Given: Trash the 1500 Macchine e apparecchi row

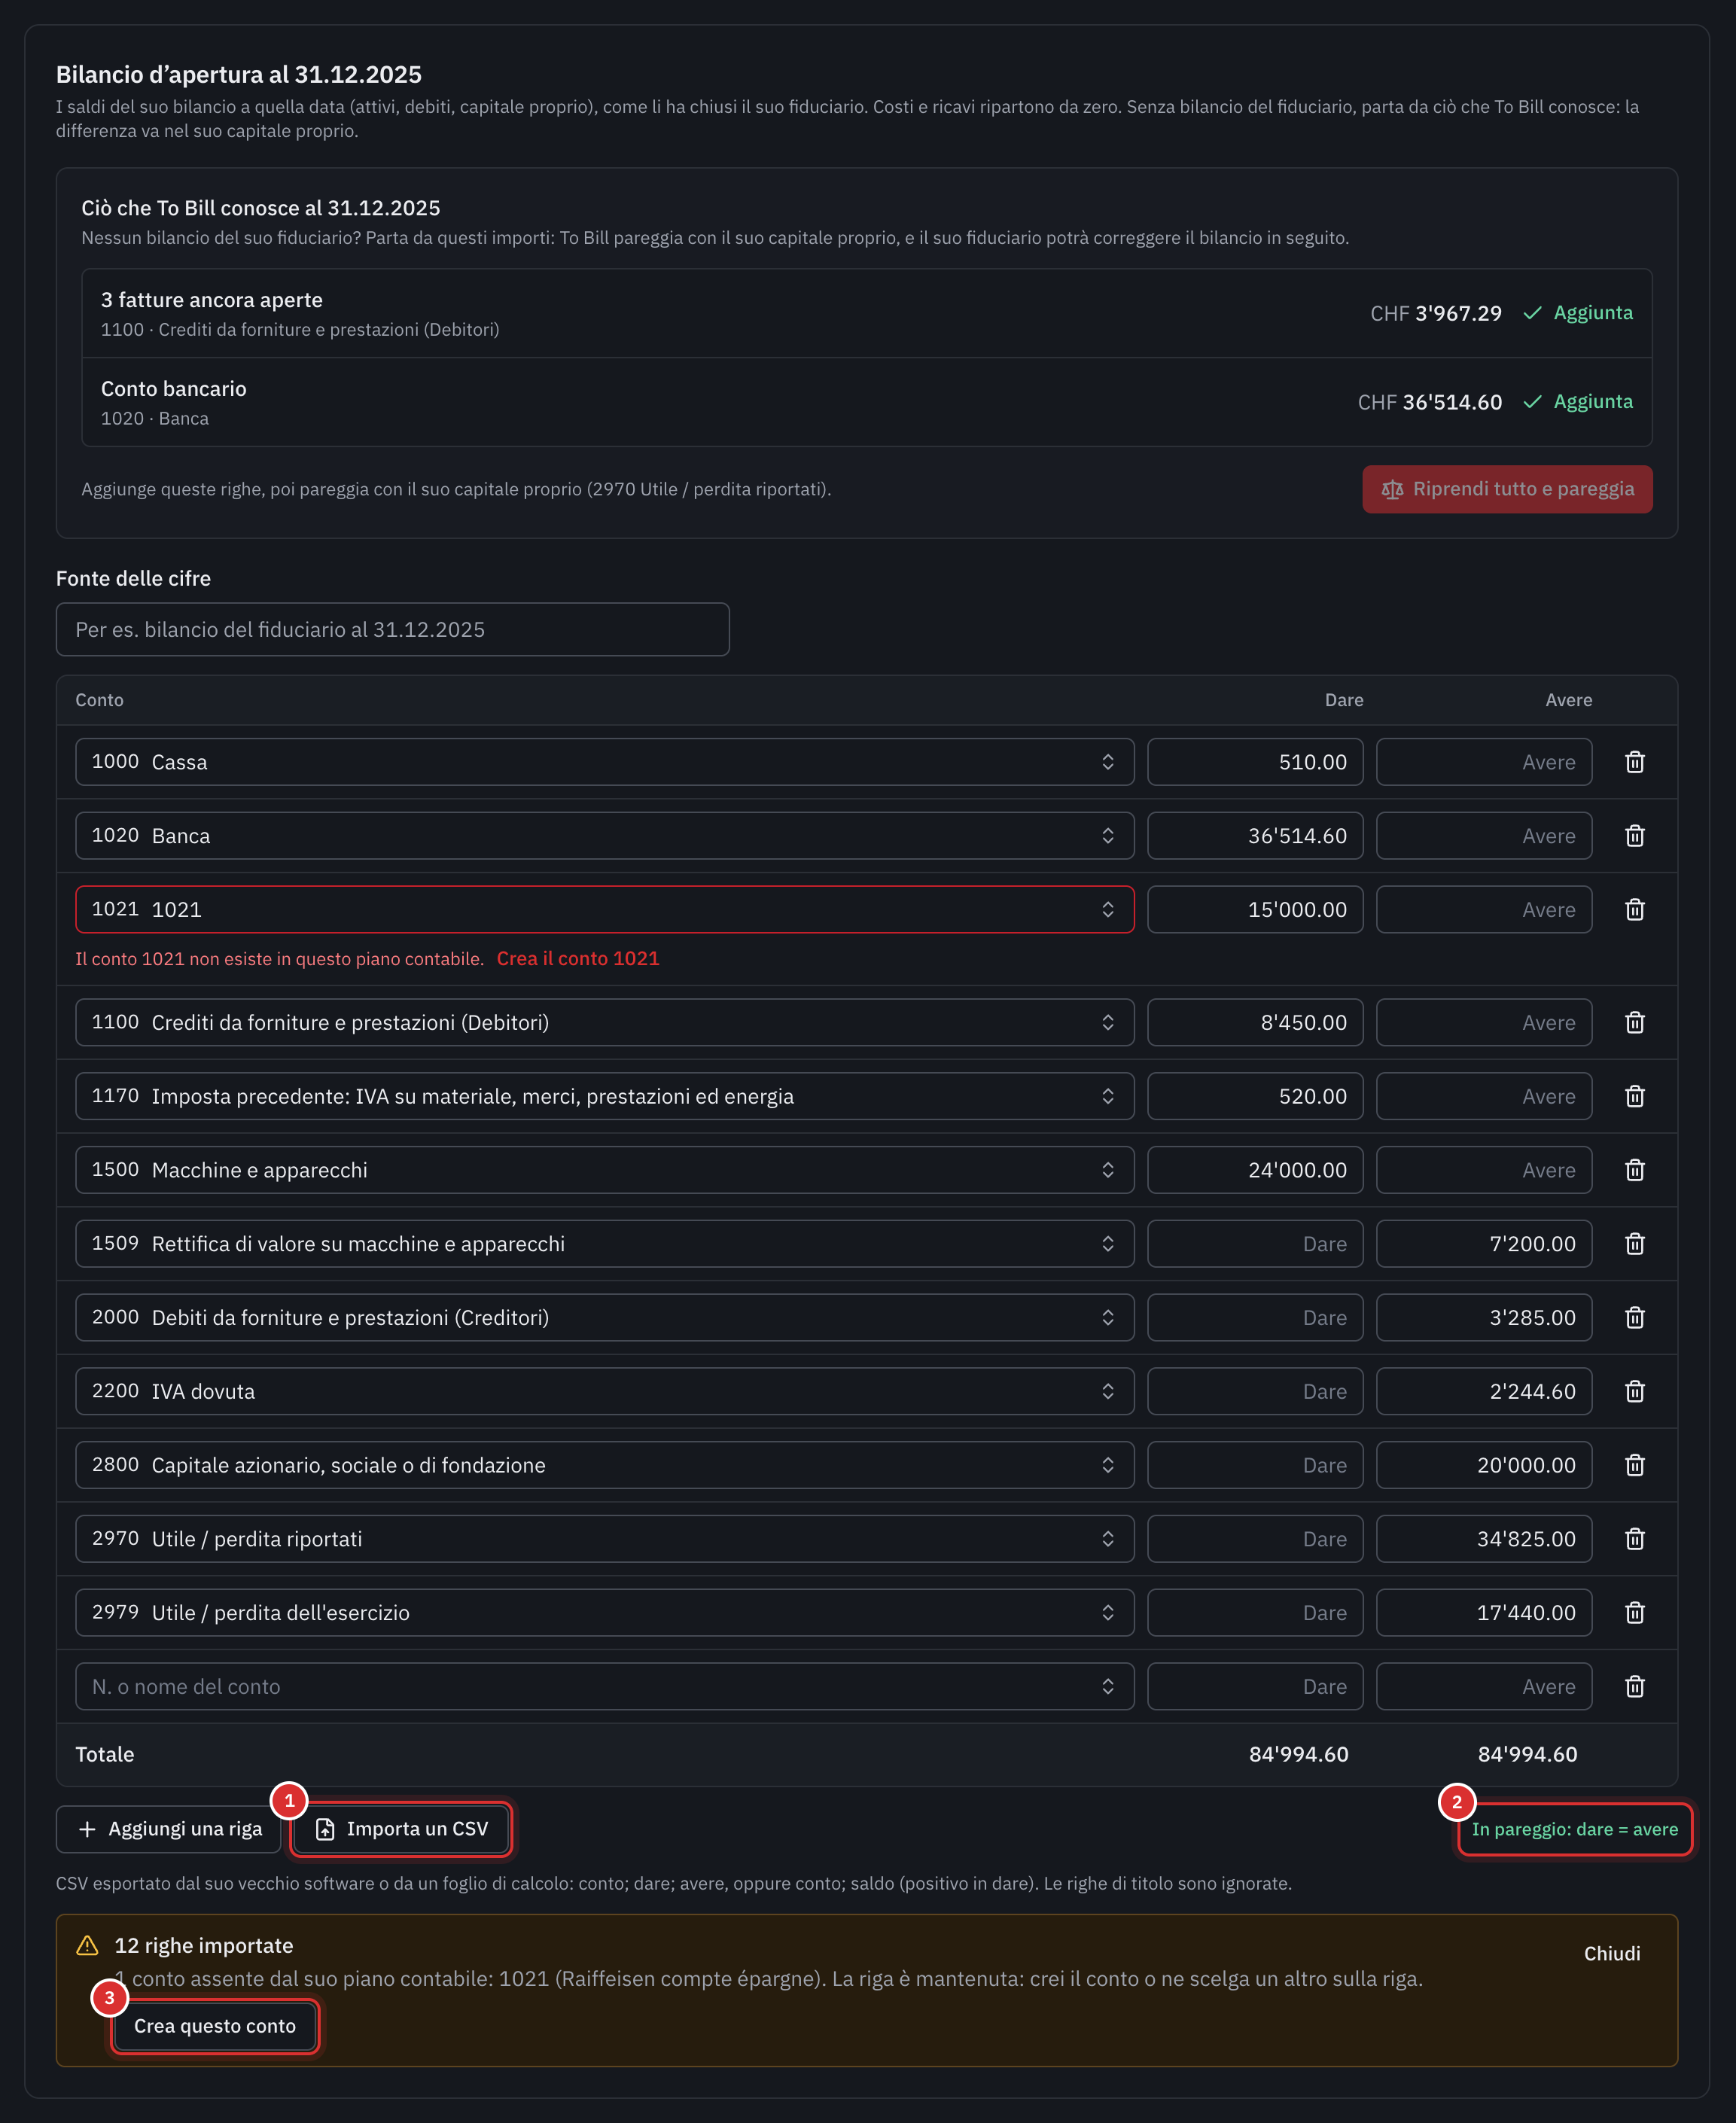Looking at the screenshot, I should [1634, 1170].
